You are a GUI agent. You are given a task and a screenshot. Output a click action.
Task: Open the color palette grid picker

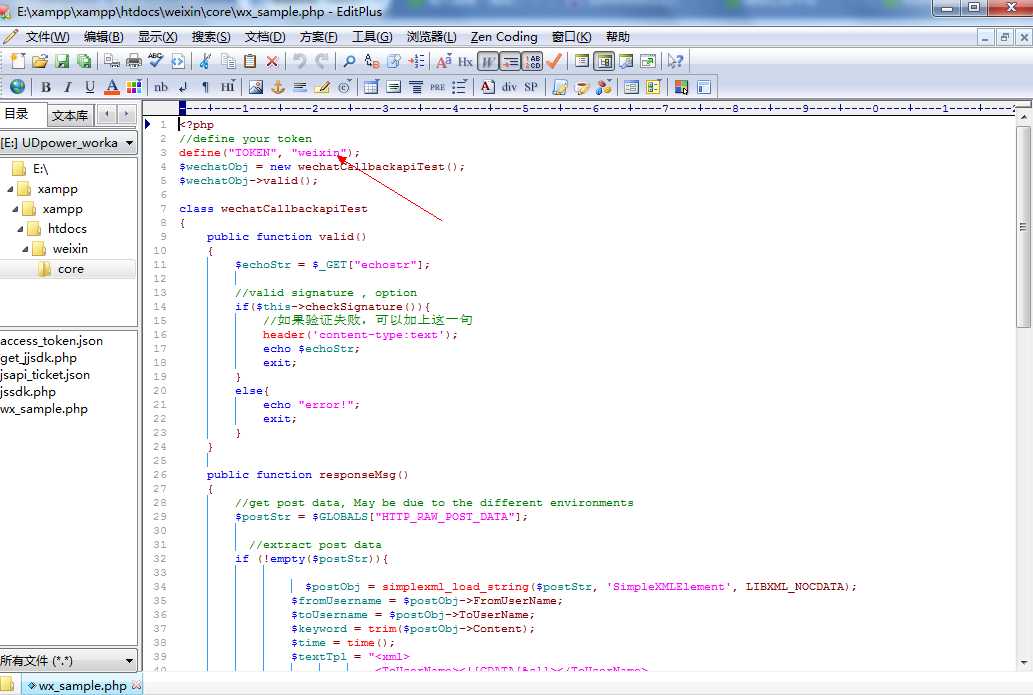click(134, 87)
